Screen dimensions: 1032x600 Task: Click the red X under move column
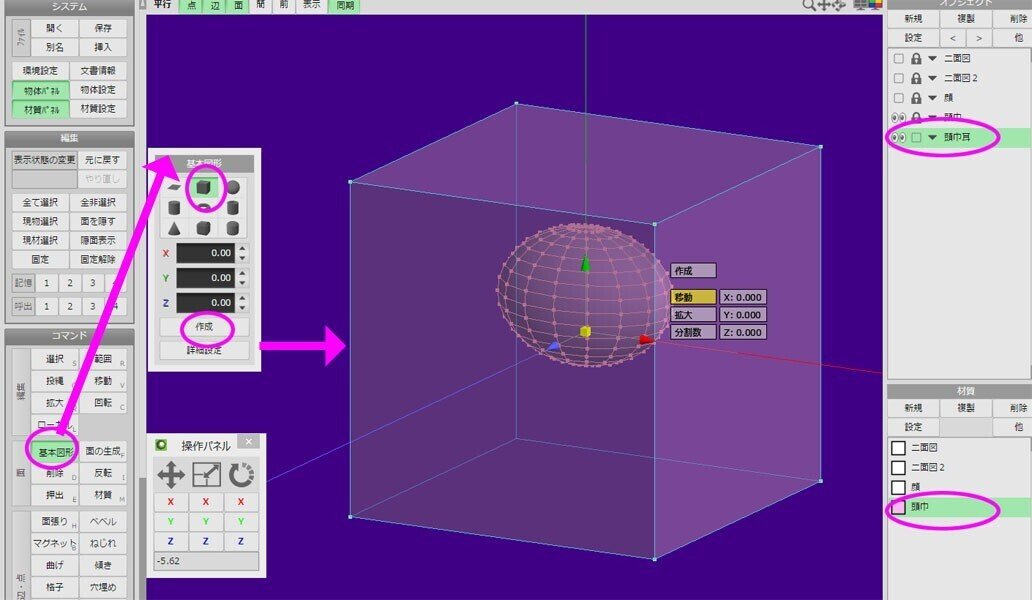coord(171,502)
